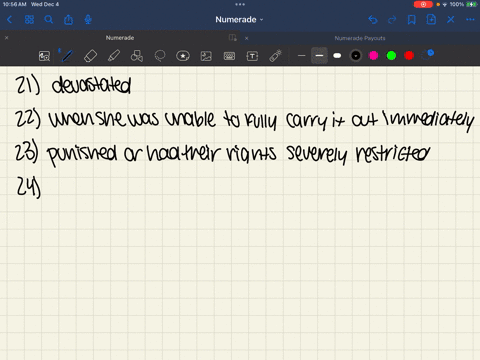
Task: Select the Pen tool
Action: pos(67,56)
